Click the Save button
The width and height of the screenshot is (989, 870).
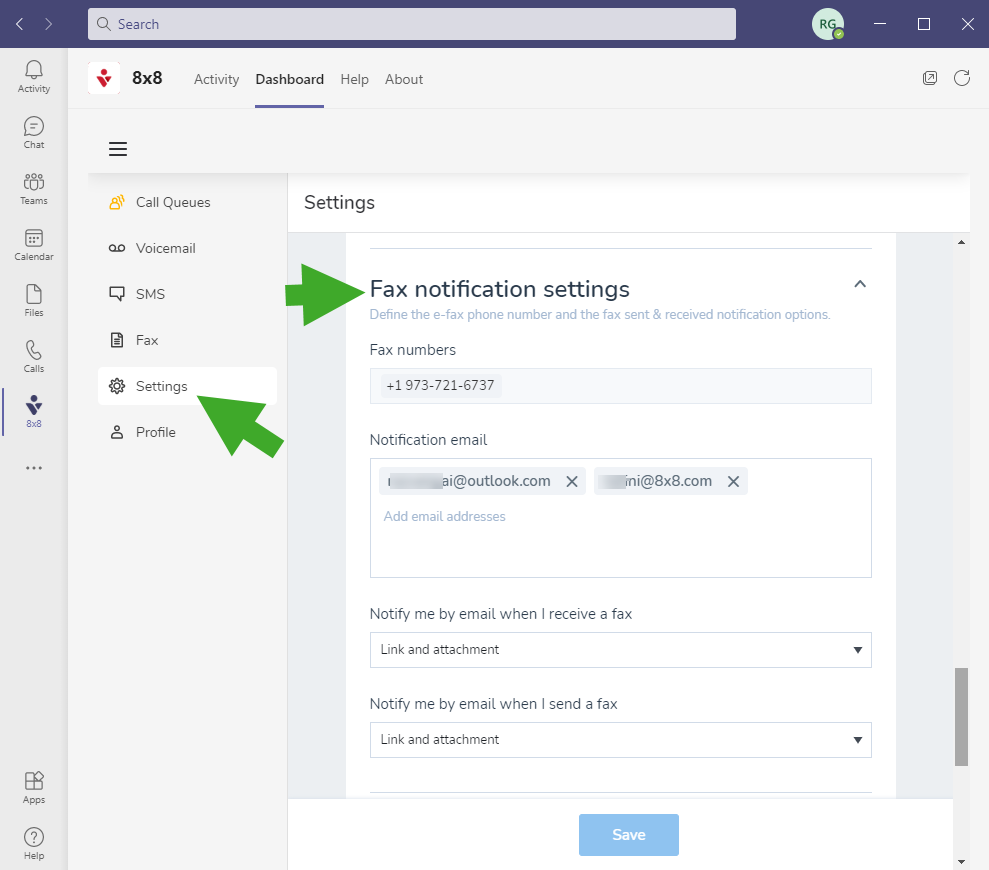628,835
